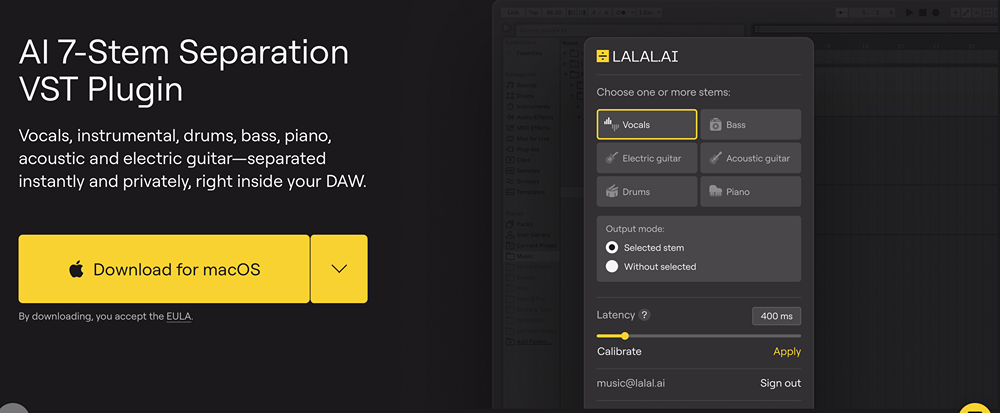
Task: Click the Play button in DAW transport
Action: 910,12
